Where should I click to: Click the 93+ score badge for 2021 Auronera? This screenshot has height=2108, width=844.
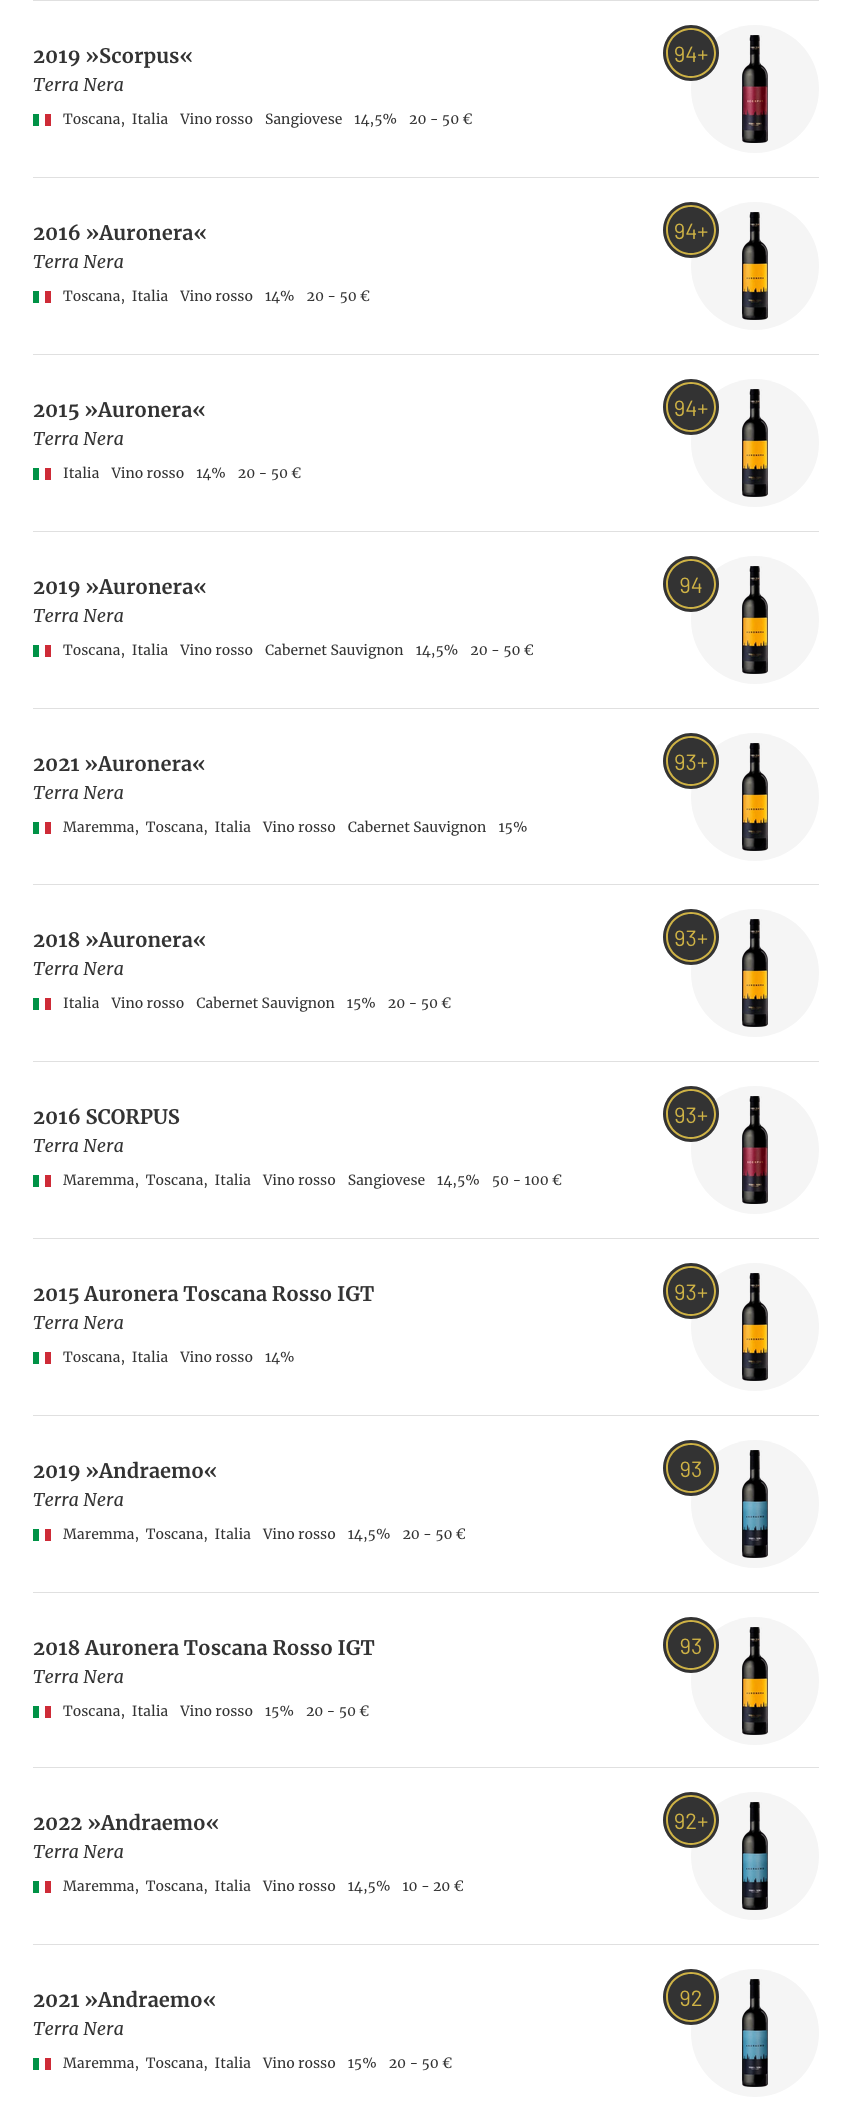(691, 762)
